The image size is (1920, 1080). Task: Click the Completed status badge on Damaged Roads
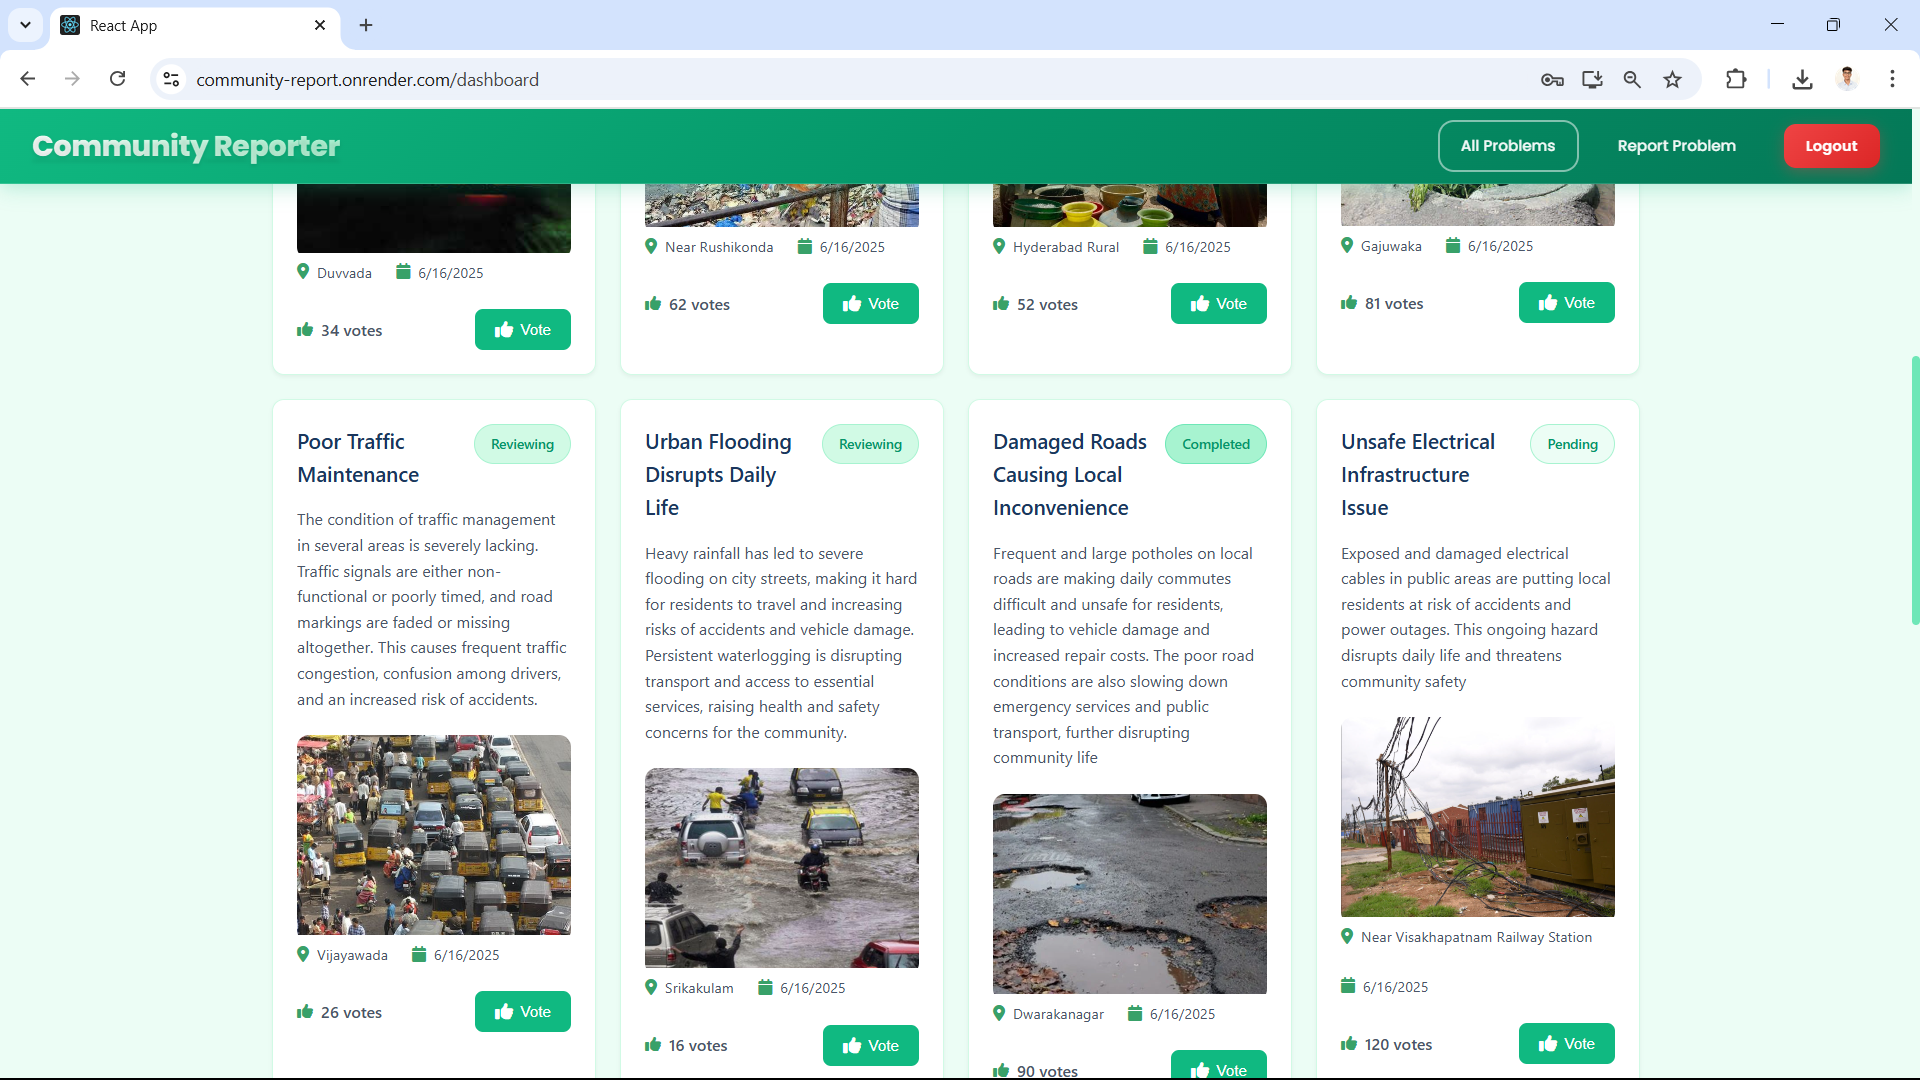point(1215,444)
